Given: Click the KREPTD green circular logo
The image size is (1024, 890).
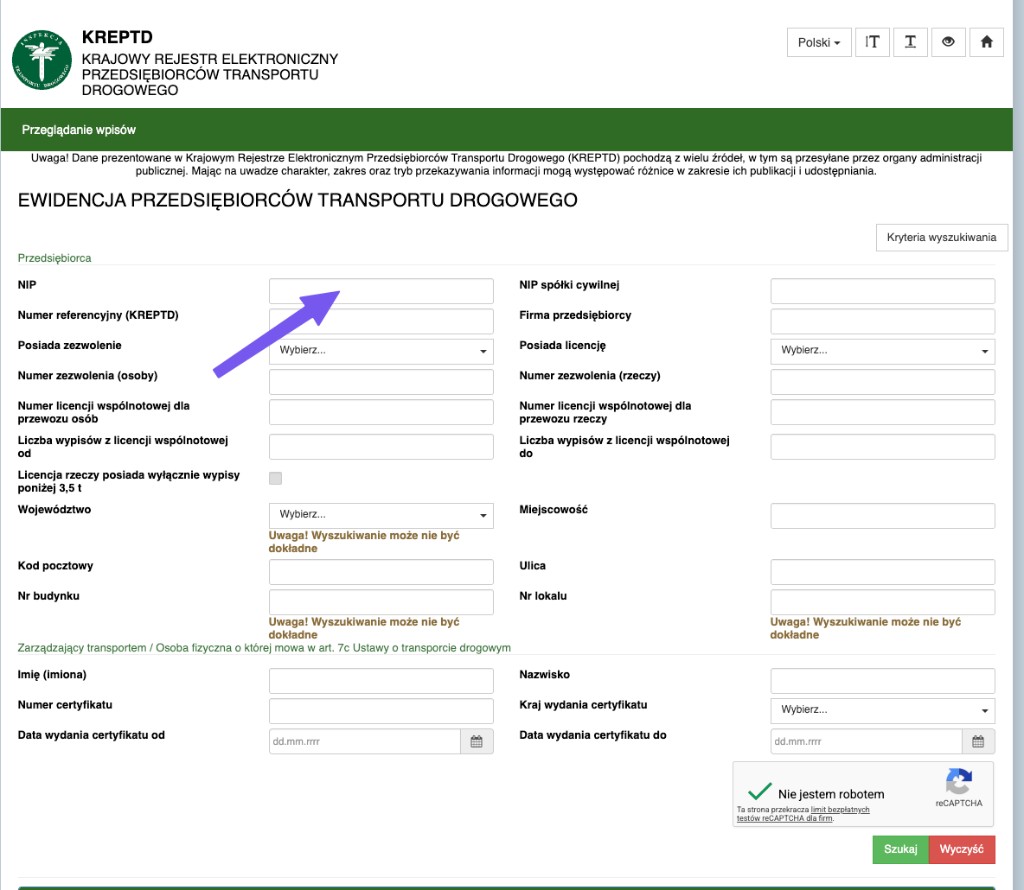Looking at the screenshot, I should coord(42,59).
